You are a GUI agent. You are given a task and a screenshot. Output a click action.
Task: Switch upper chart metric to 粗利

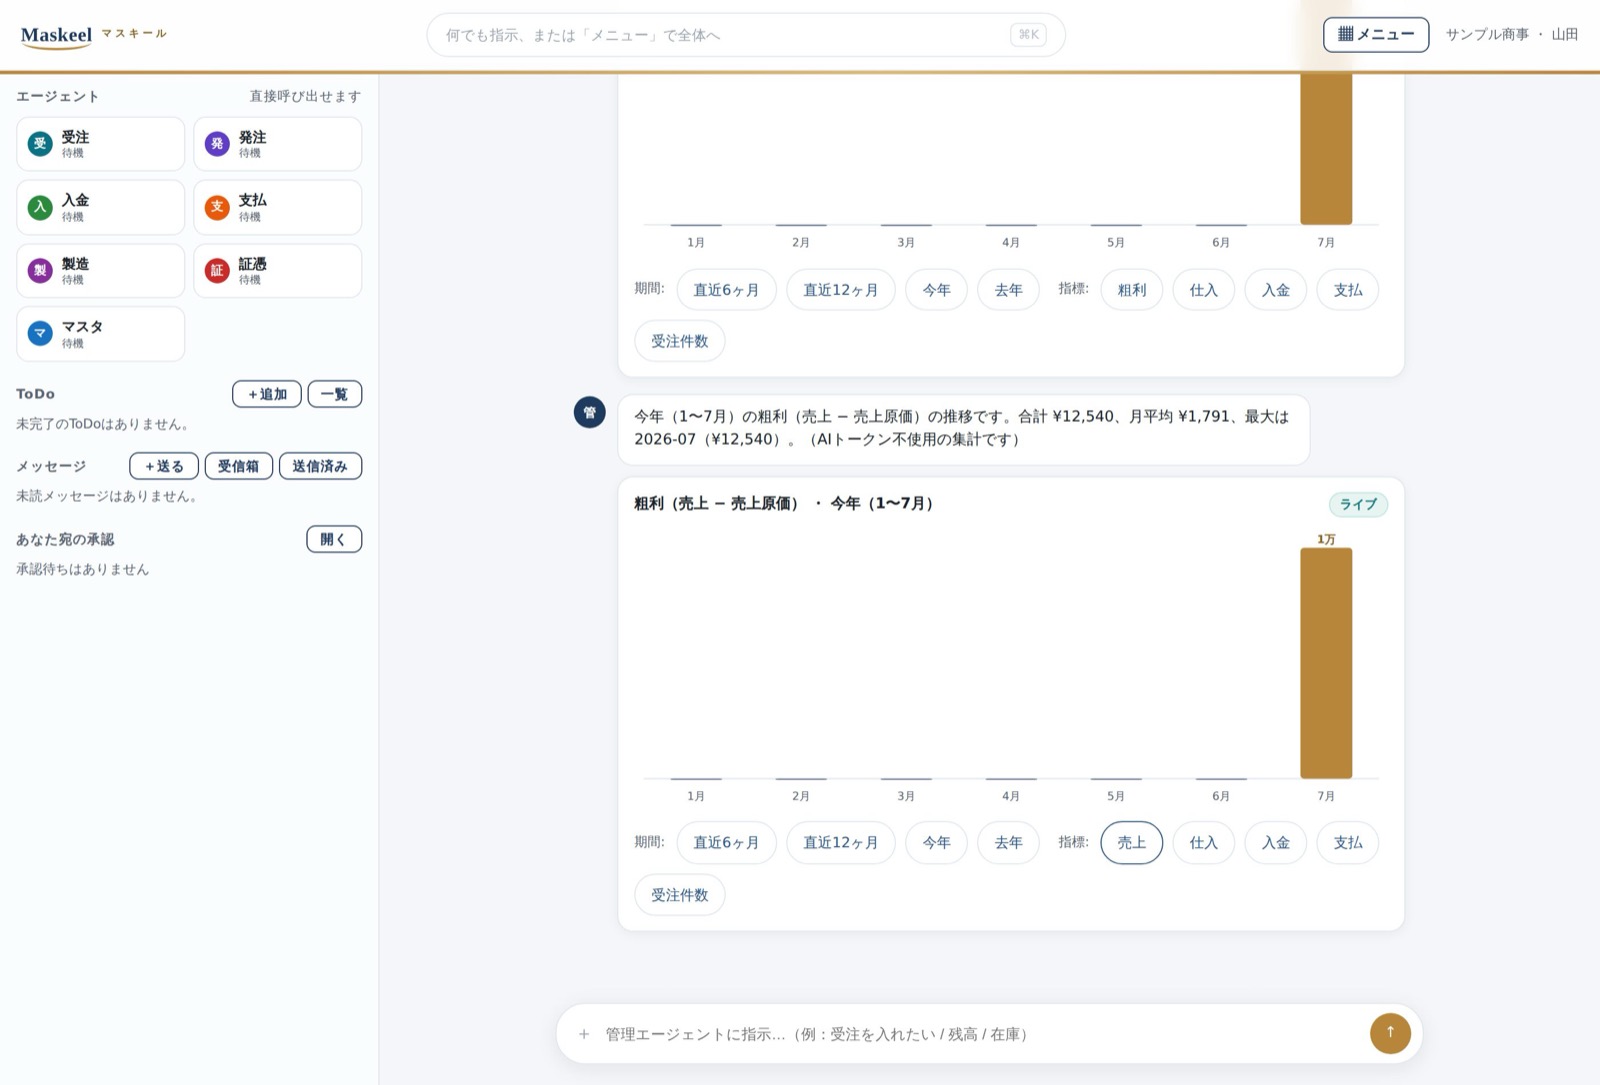tap(1132, 290)
